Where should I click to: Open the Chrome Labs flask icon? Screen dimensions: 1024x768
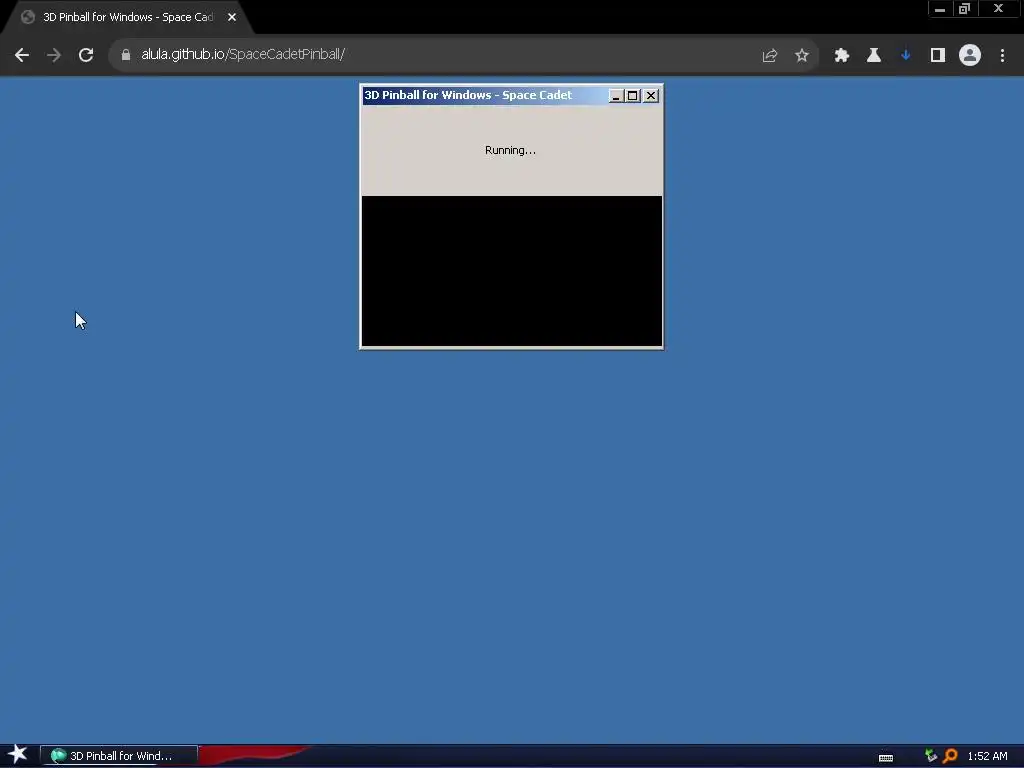[874, 56]
